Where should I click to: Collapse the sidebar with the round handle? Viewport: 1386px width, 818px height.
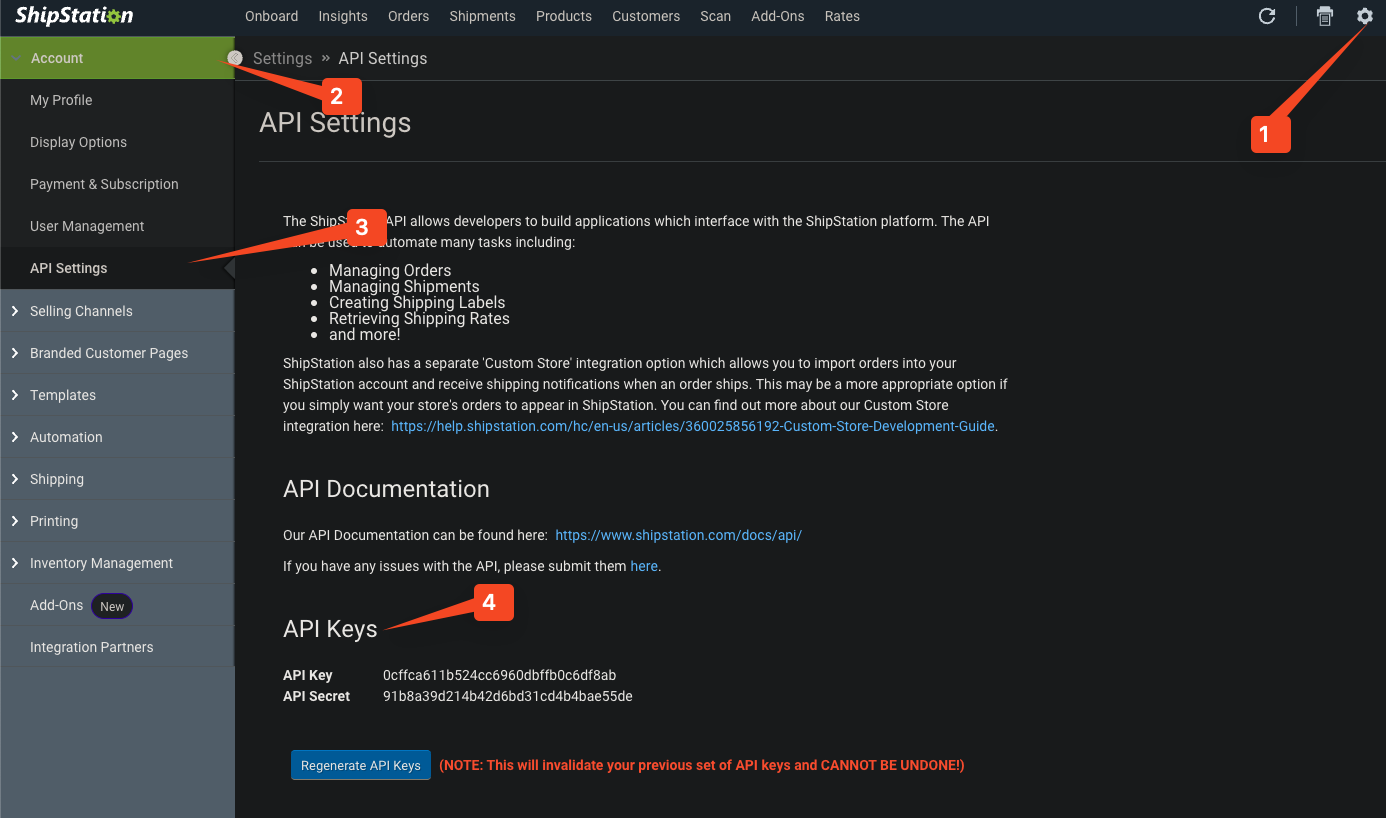point(235,58)
